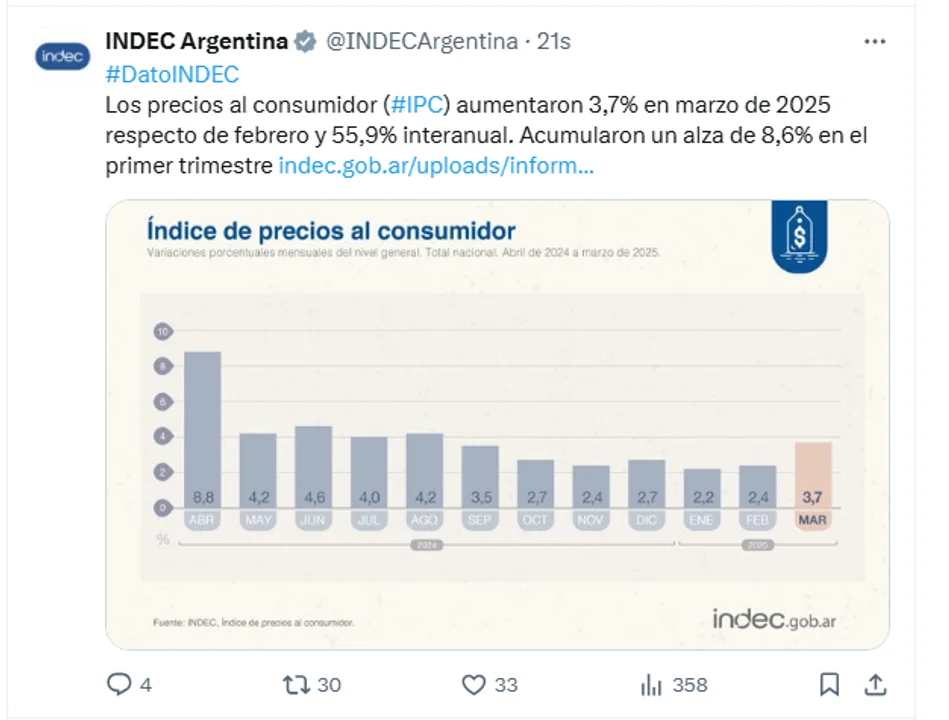Image resolution: width=949 pixels, height=720 pixels.
Task: Open the indec.gob.ar/uploads report link
Action: 436,166
